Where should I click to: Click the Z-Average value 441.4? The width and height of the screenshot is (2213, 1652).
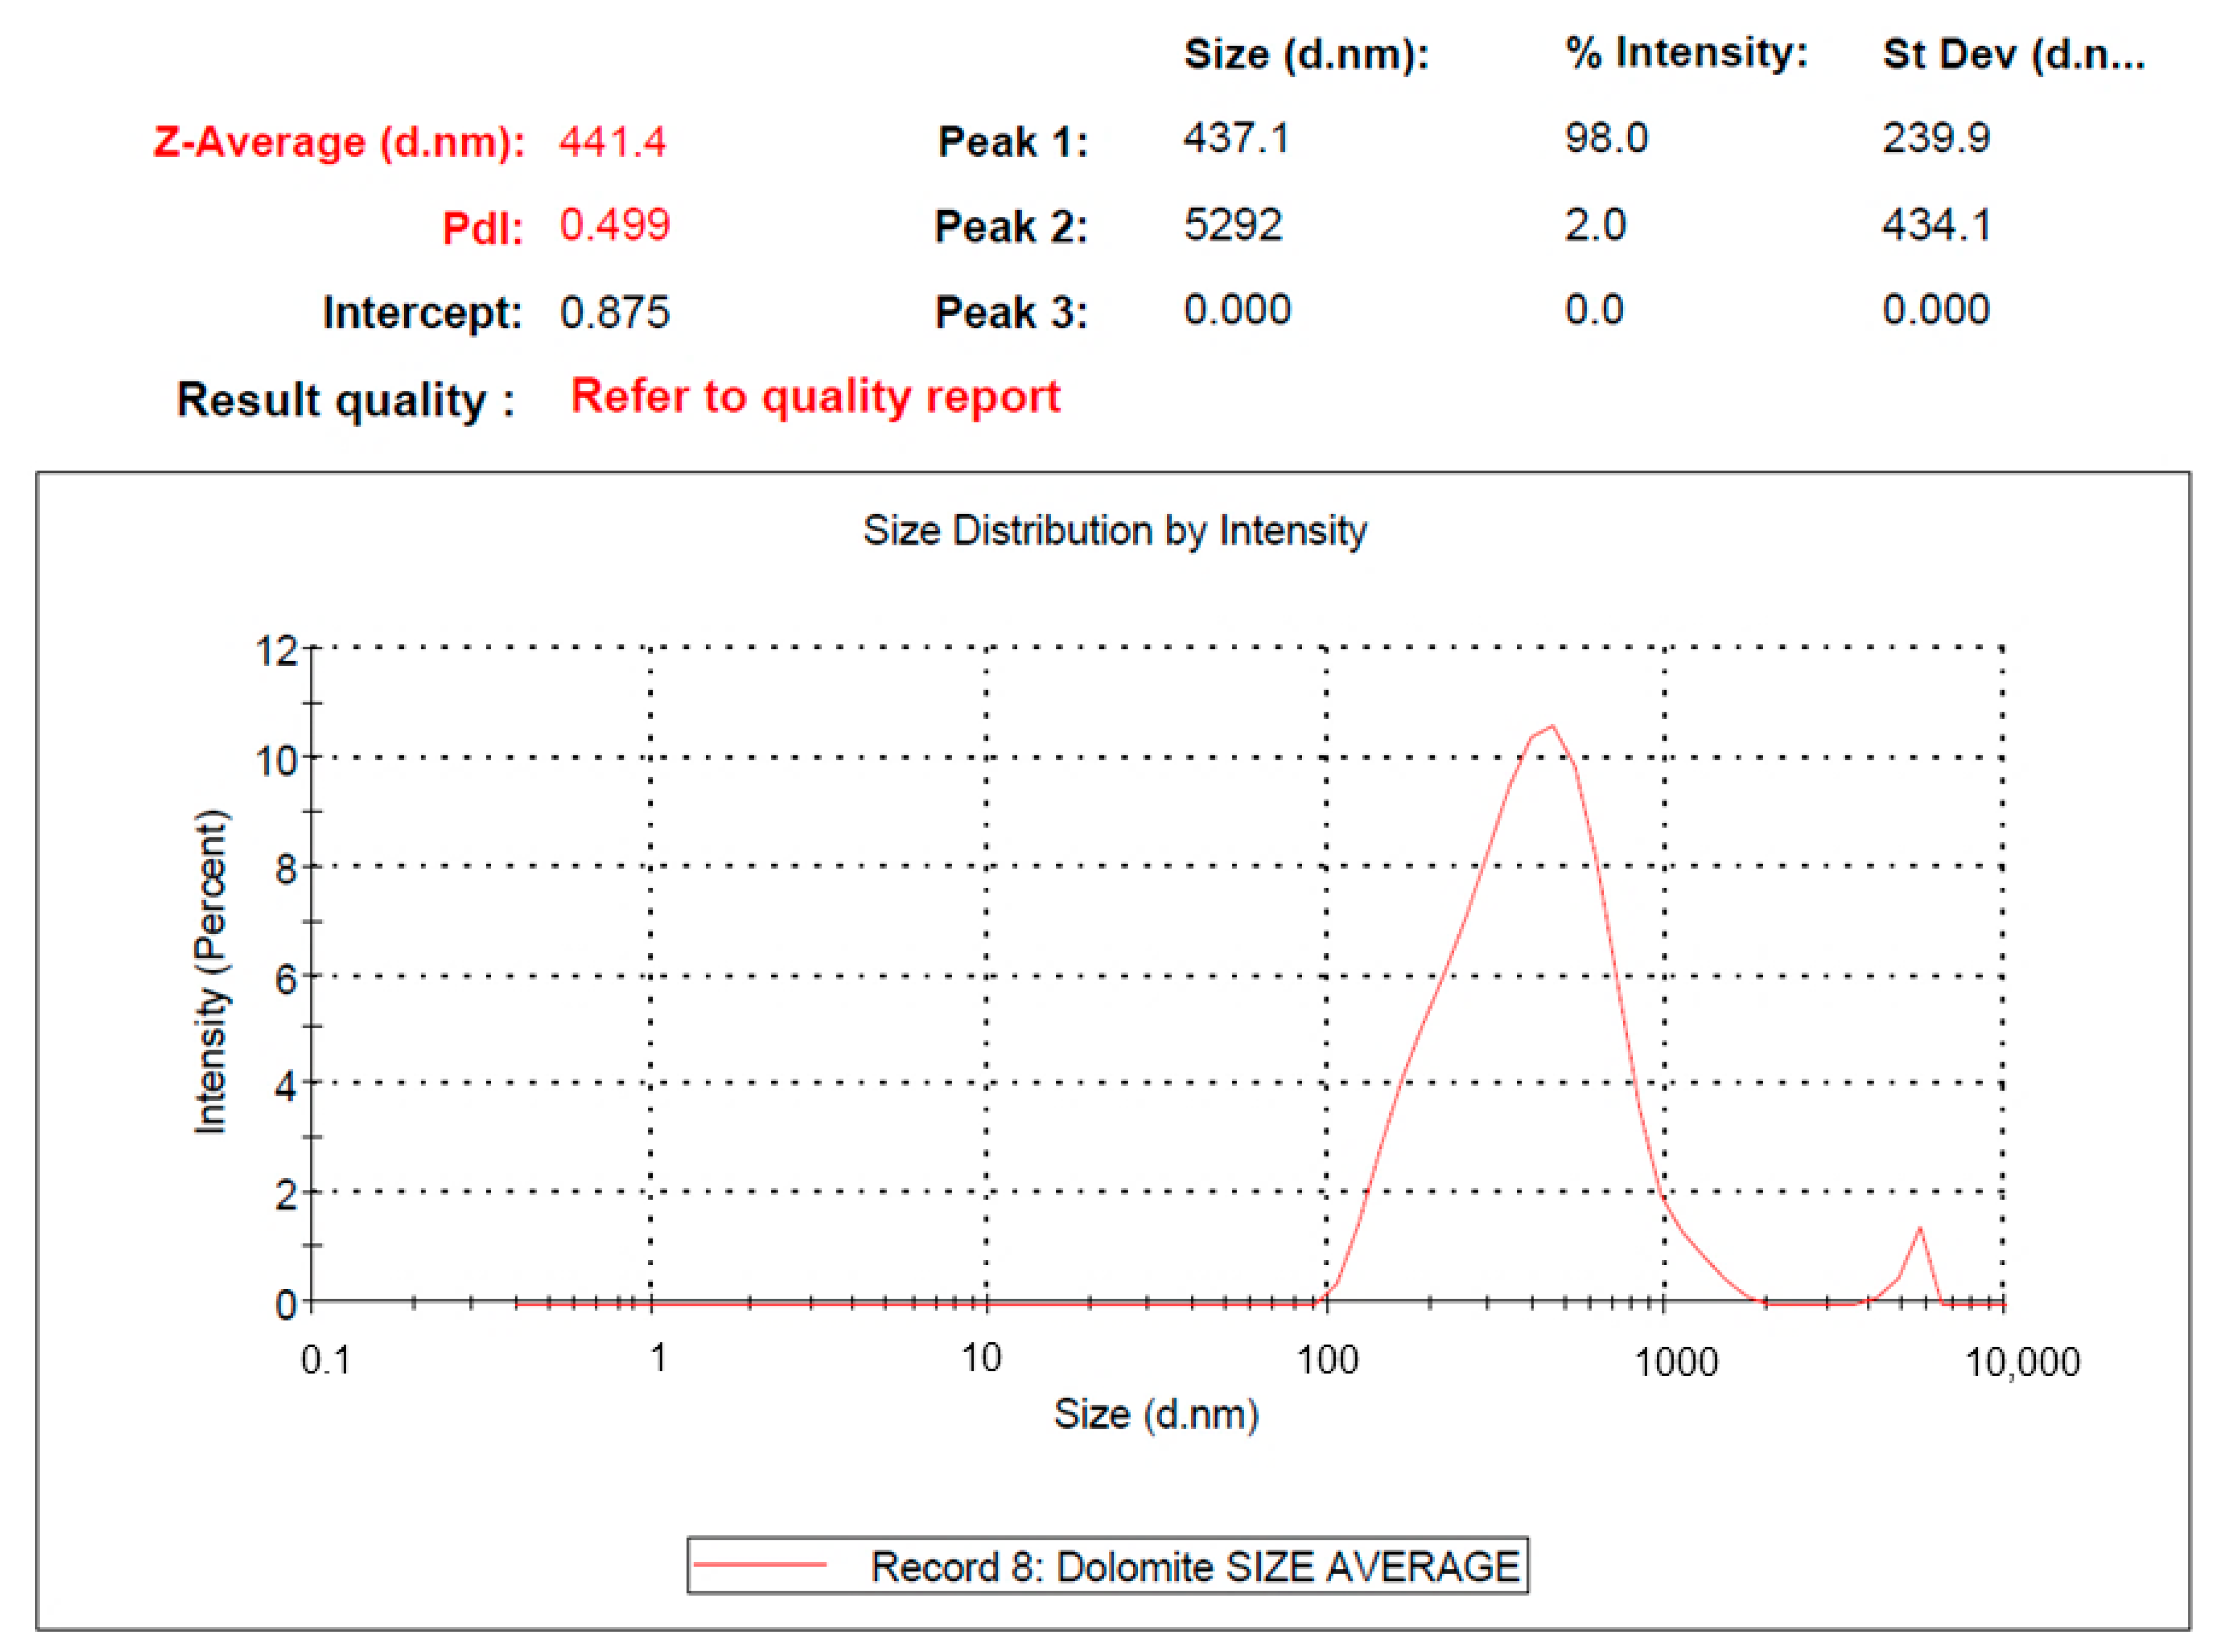coord(612,142)
